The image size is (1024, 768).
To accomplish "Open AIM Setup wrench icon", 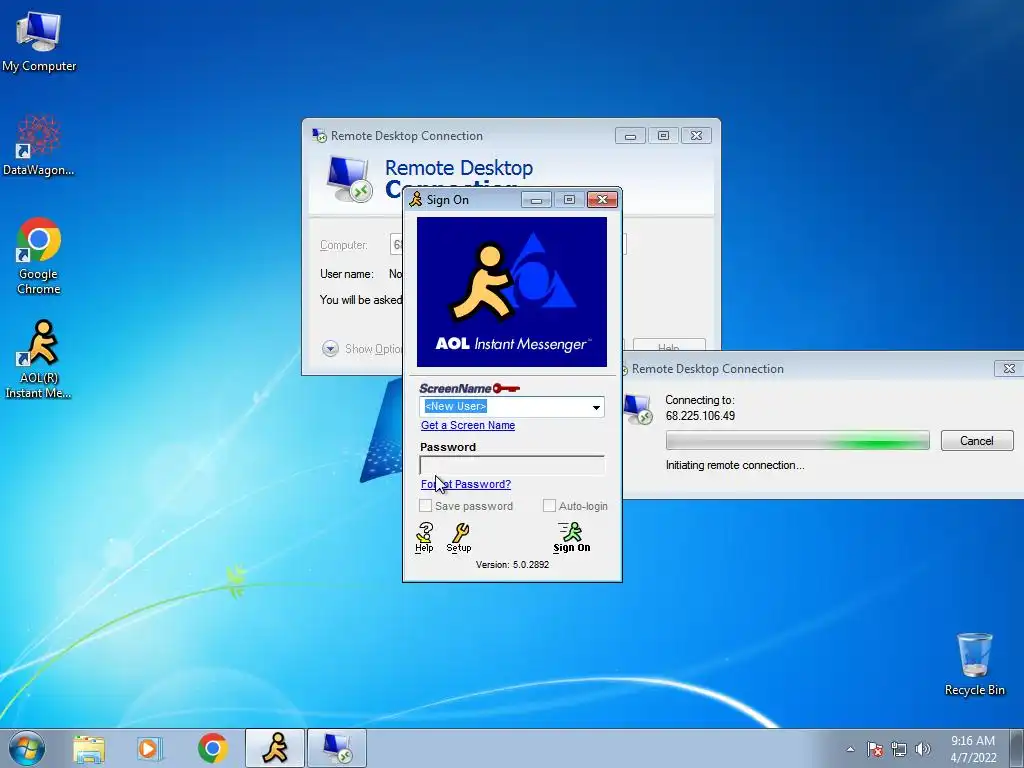I will pyautogui.click(x=459, y=537).
